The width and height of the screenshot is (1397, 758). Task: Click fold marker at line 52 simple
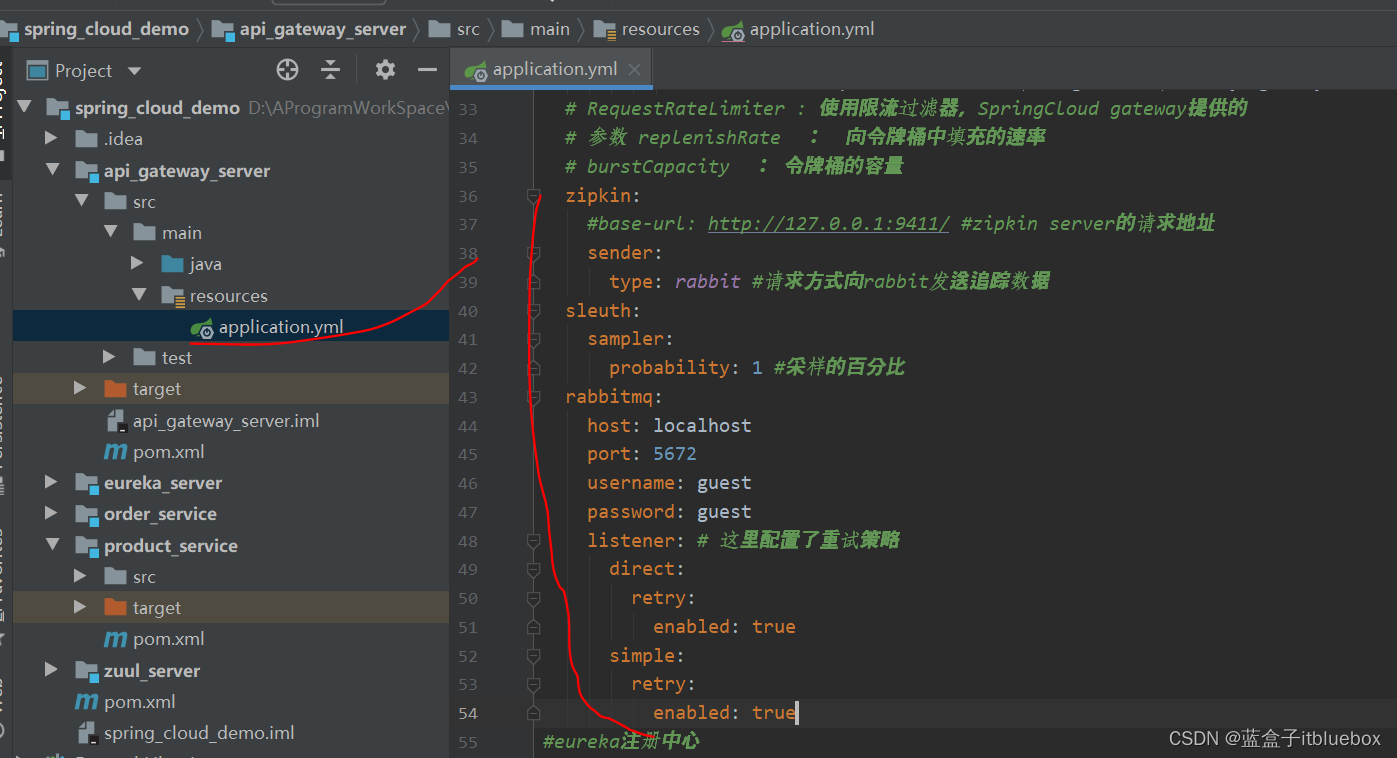(534, 656)
